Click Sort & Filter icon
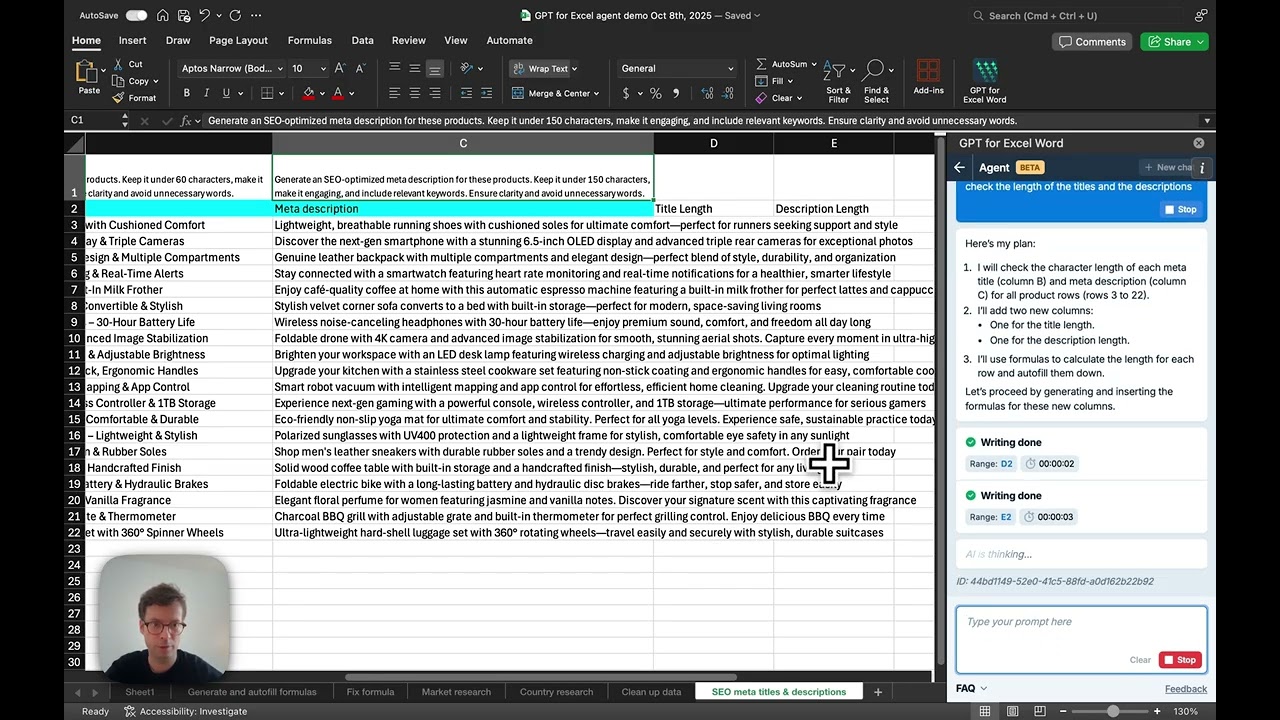The height and width of the screenshot is (720, 1280). coord(838,80)
